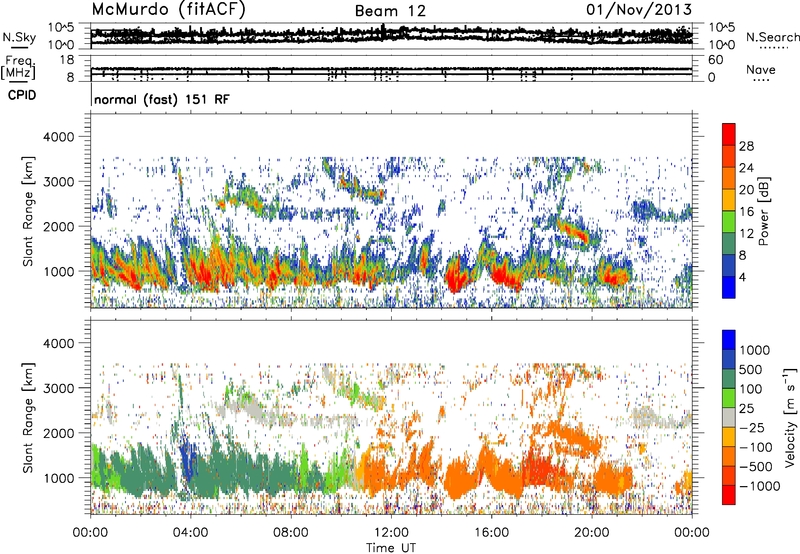Image resolution: width=800 pixels, height=554 pixels.
Task: Click 'Velocity [m s-1]' colorbar title
Action: click(790, 417)
